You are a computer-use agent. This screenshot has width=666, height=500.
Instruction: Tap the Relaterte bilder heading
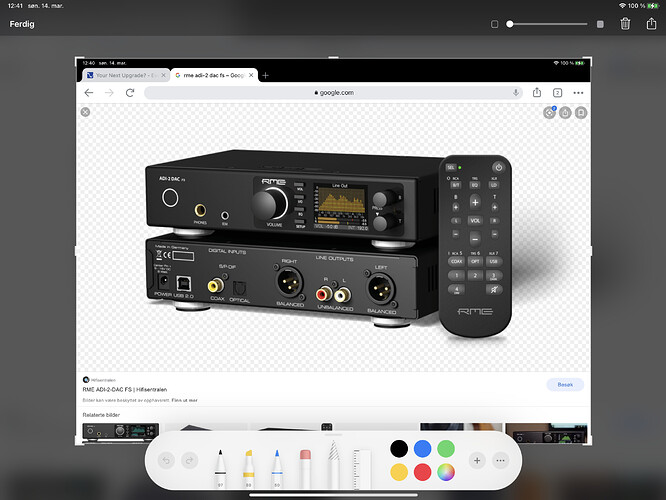101,415
